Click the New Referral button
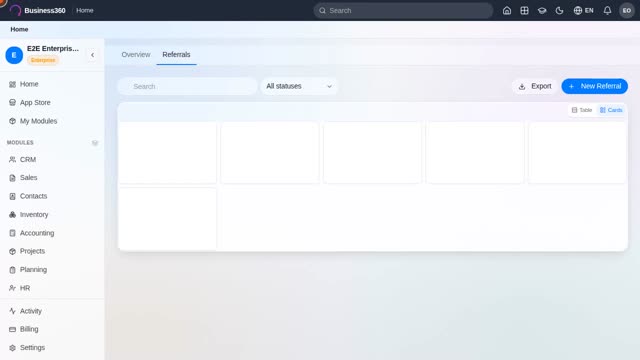Image resolution: width=640 pixels, height=360 pixels. [594, 86]
